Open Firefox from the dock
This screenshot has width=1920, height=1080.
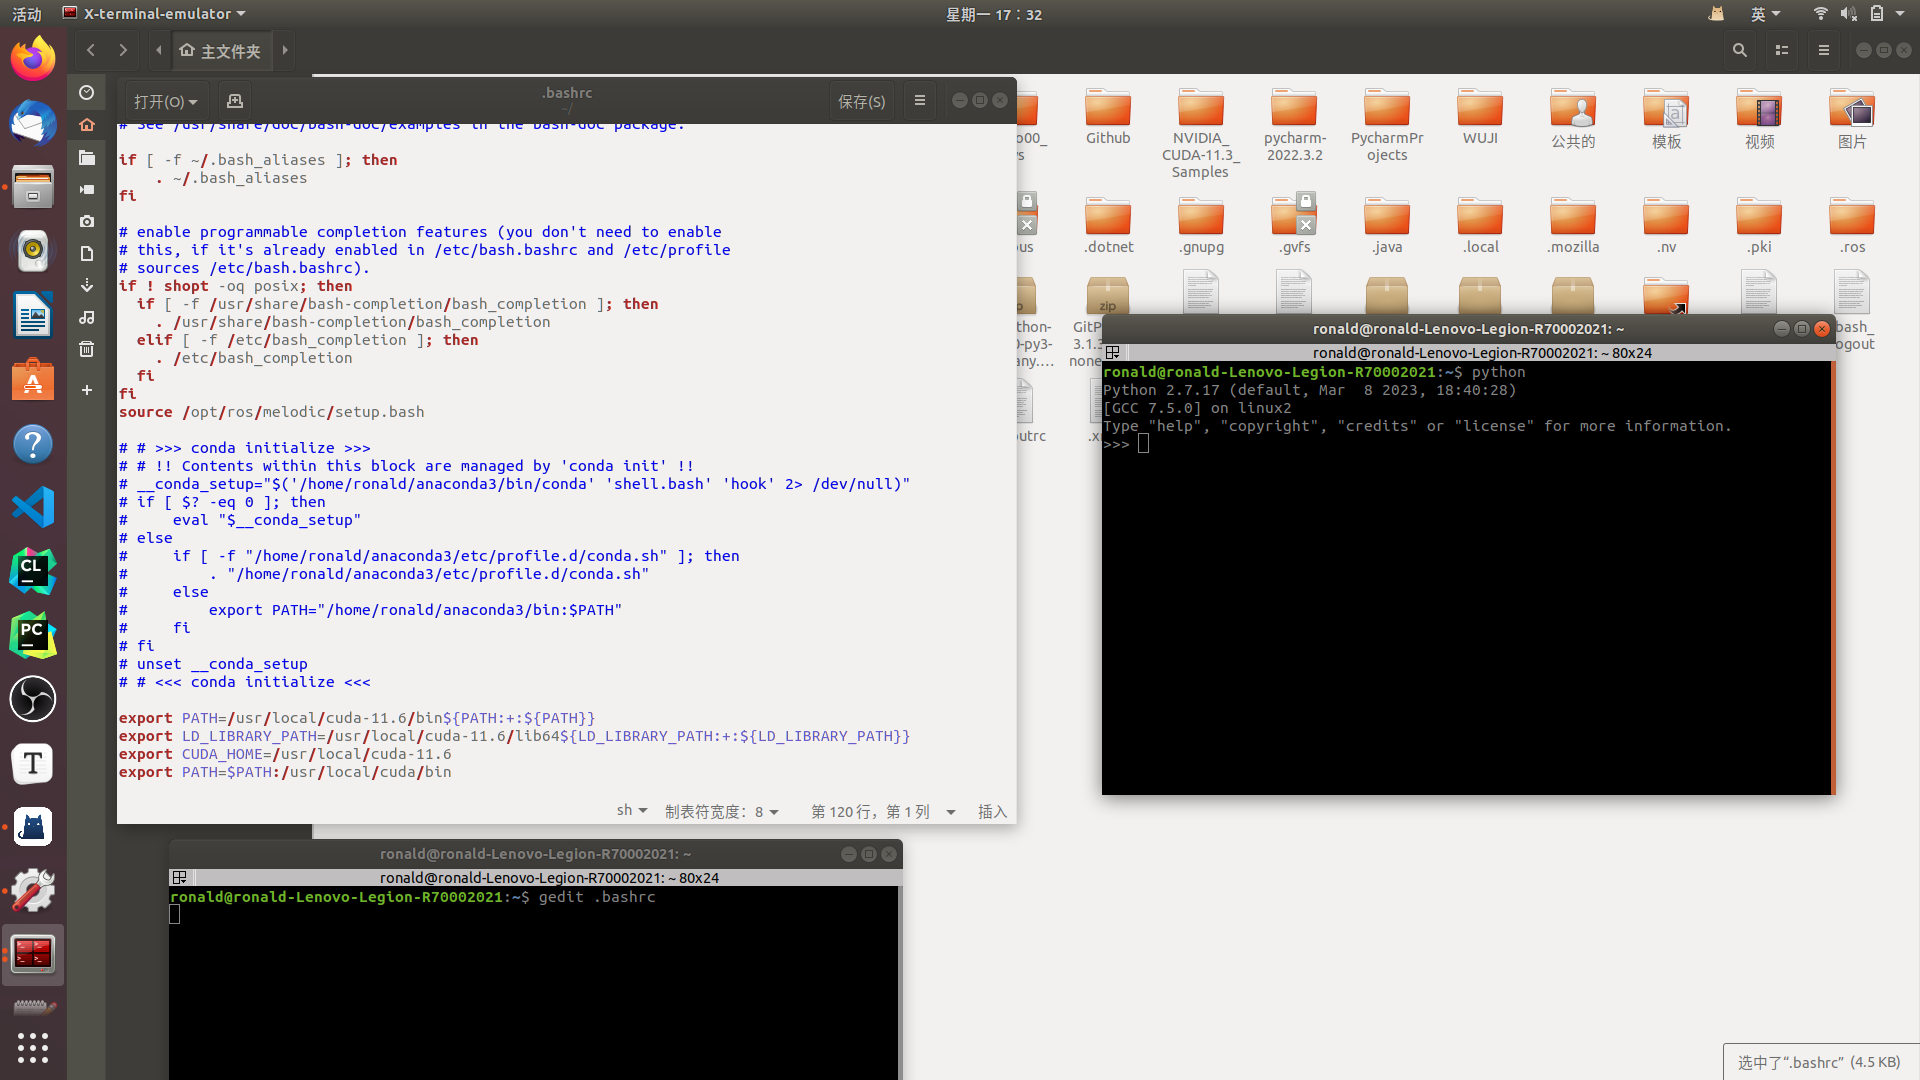coord(33,59)
